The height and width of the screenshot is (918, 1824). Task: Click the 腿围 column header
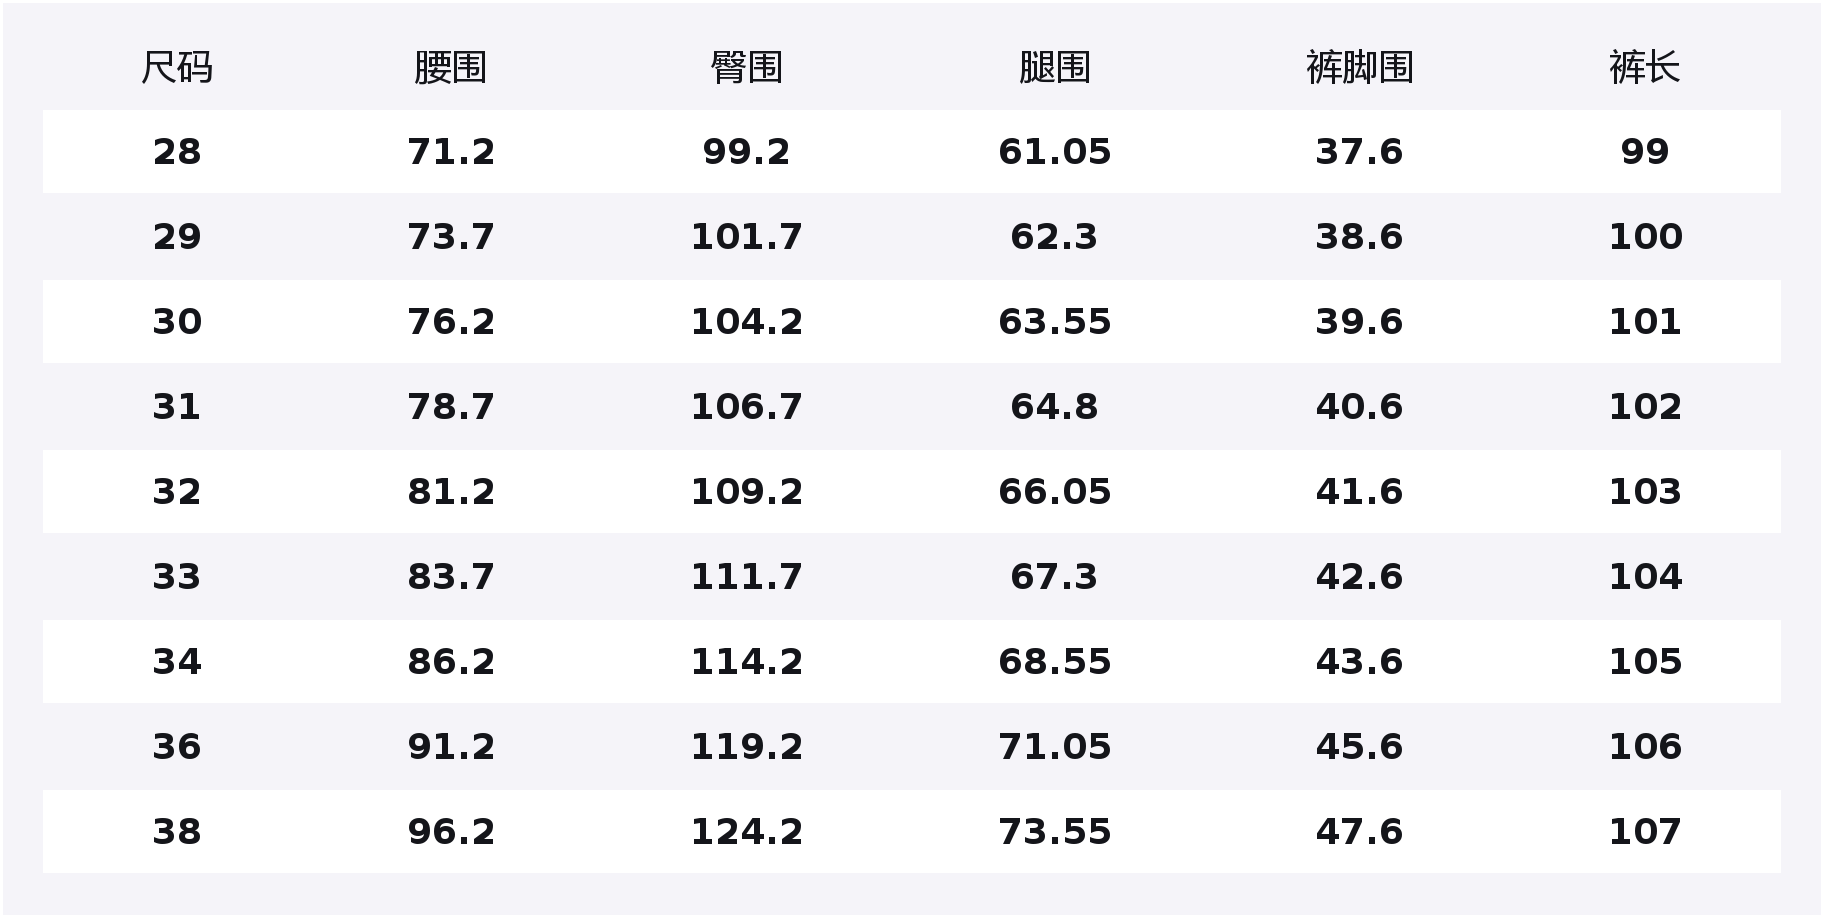[1055, 68]
